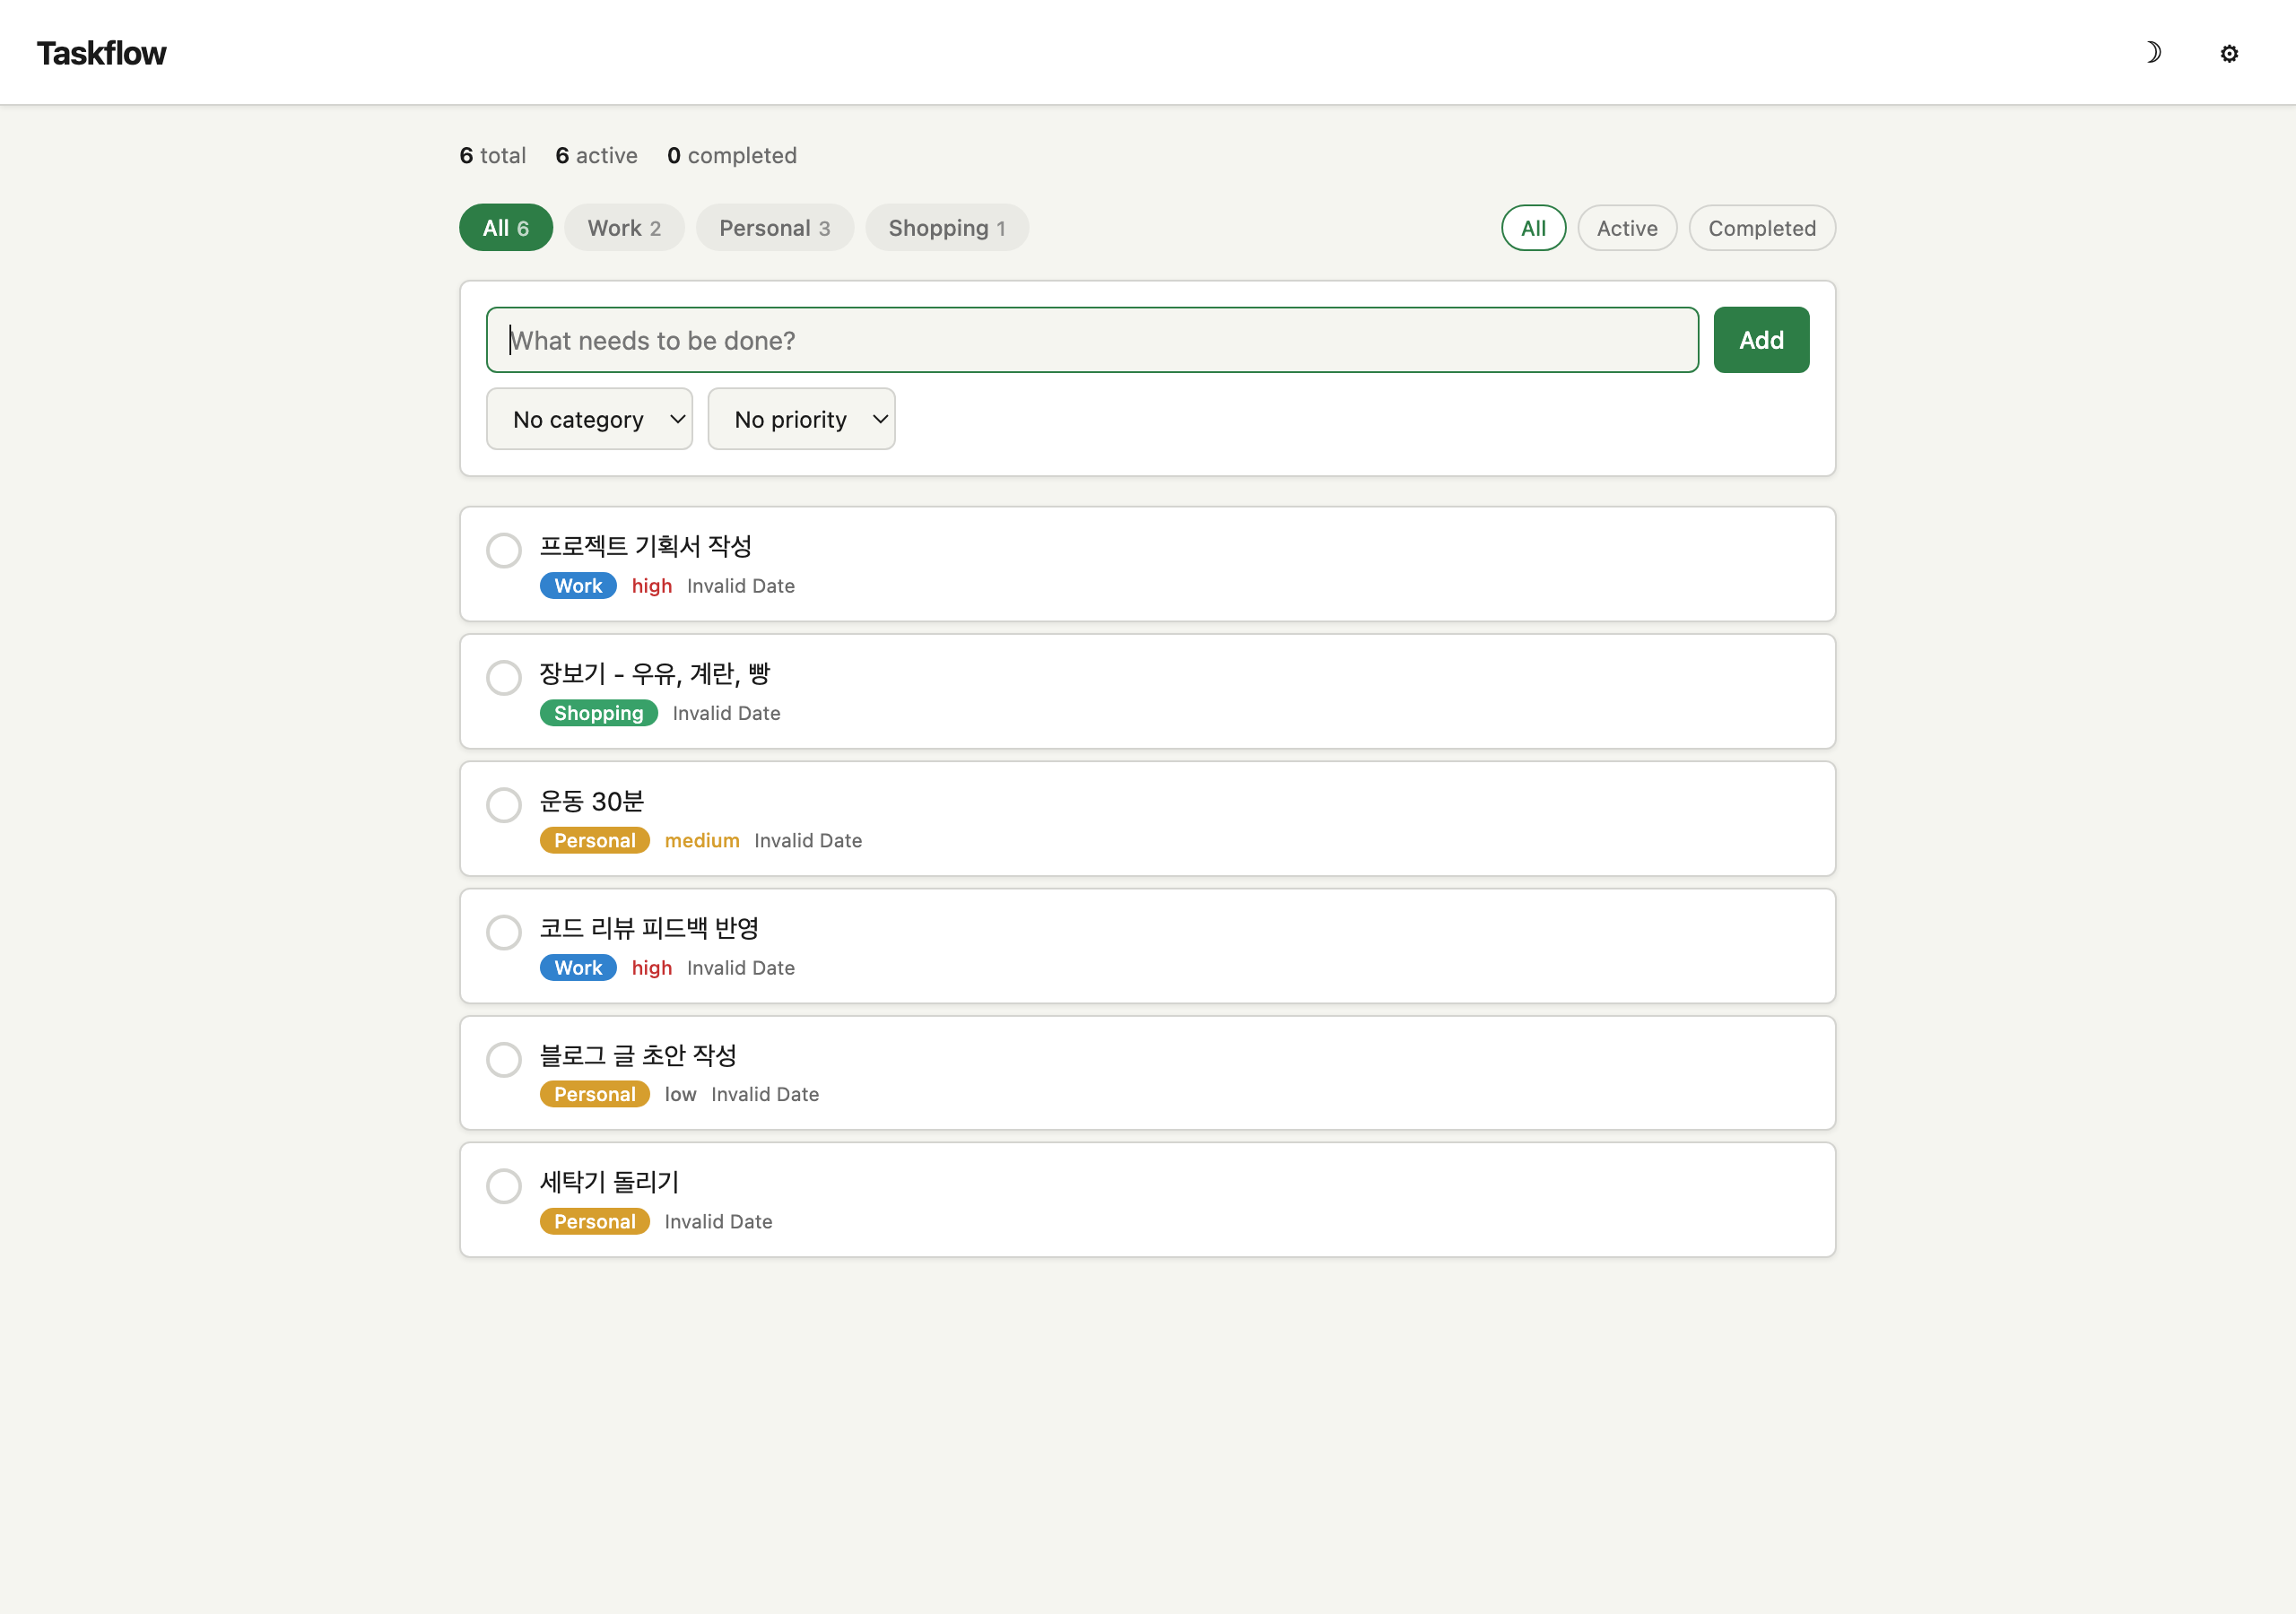Switch to the Active tasks filter

pyautogui.click(x=1627, y=227)
